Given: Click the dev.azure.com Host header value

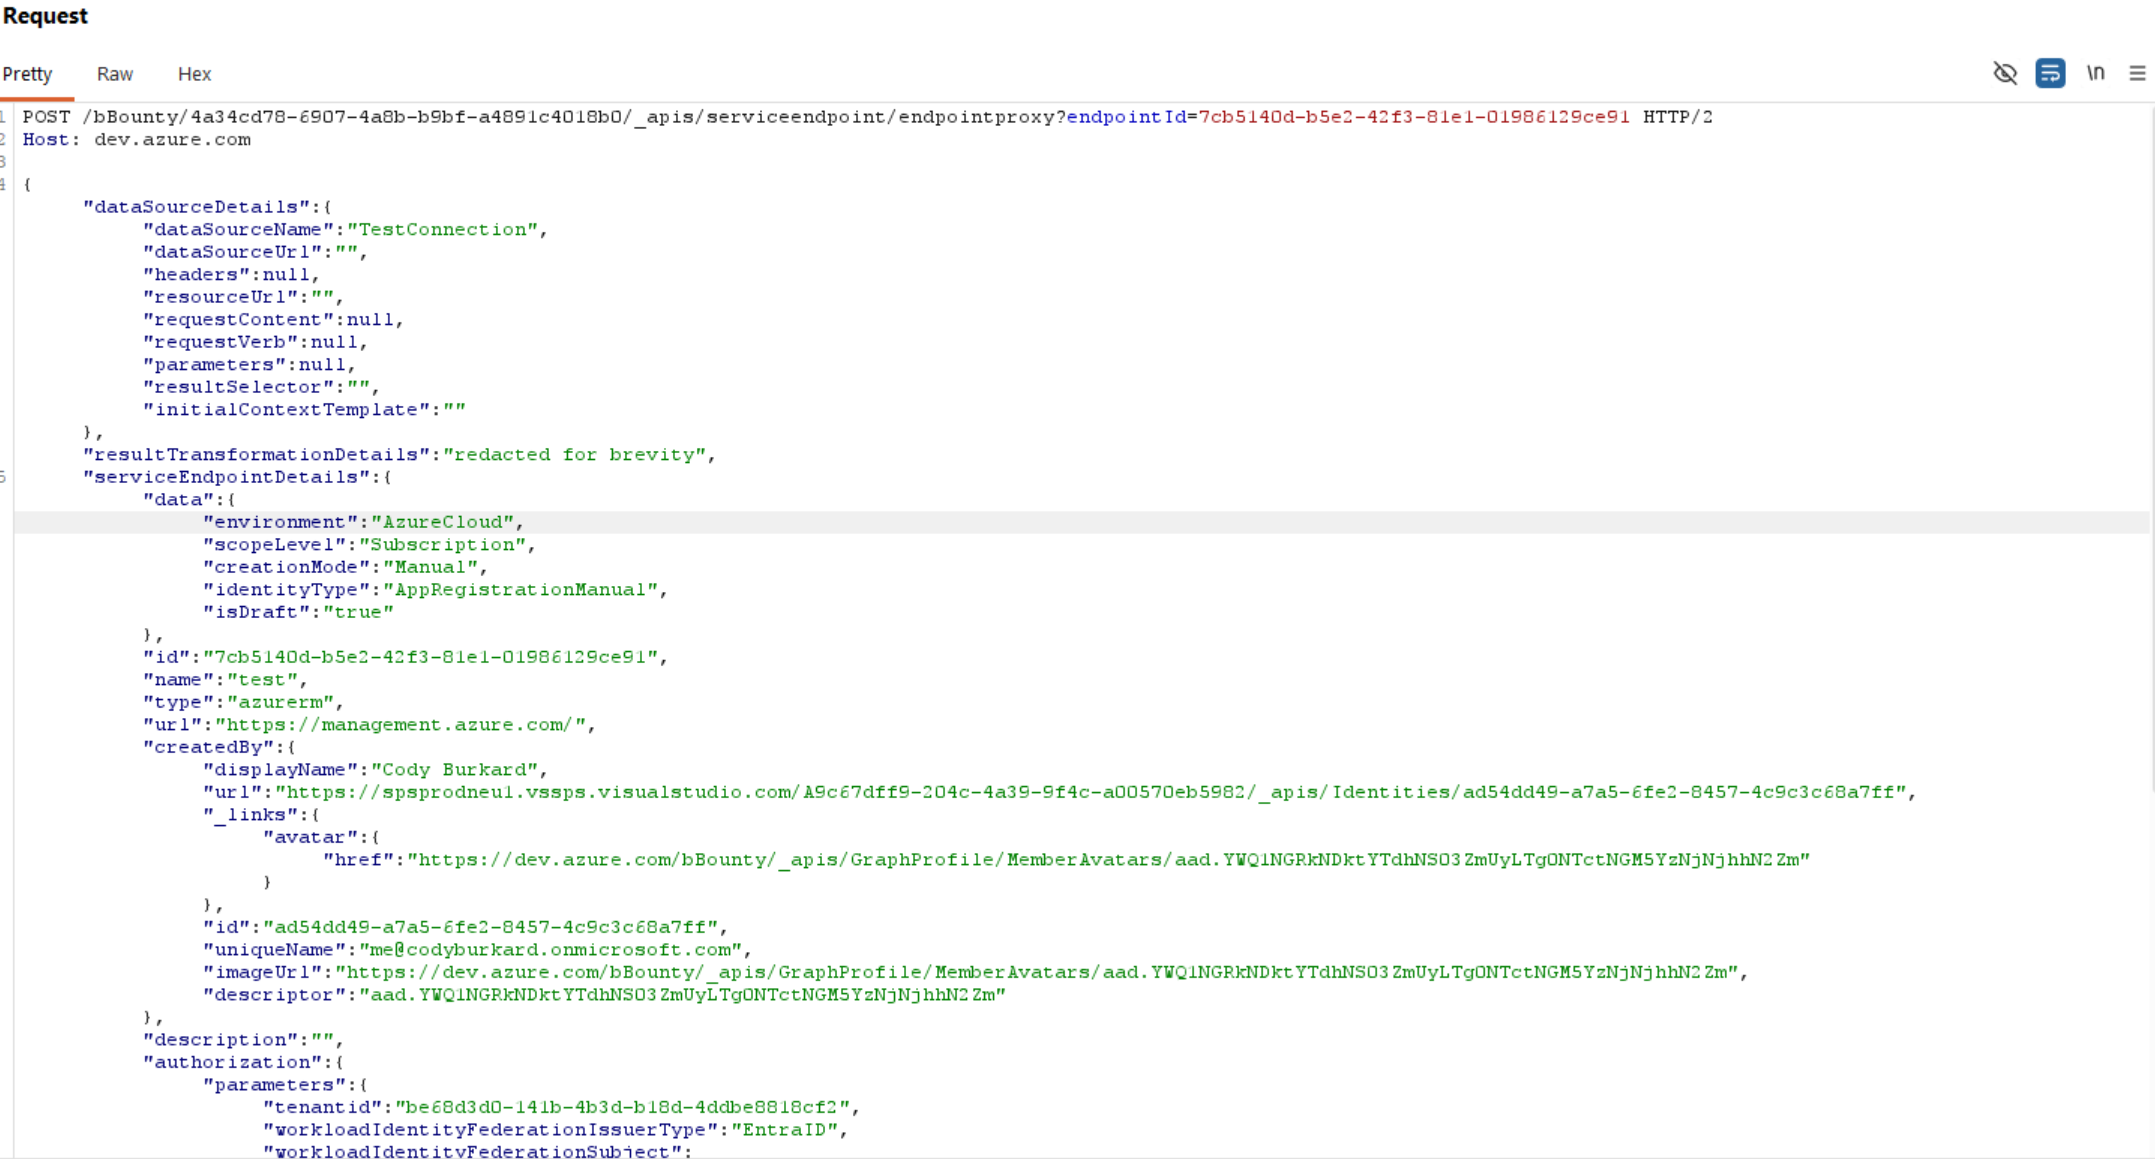Looking at the screenshot, I should click(172, 140).
